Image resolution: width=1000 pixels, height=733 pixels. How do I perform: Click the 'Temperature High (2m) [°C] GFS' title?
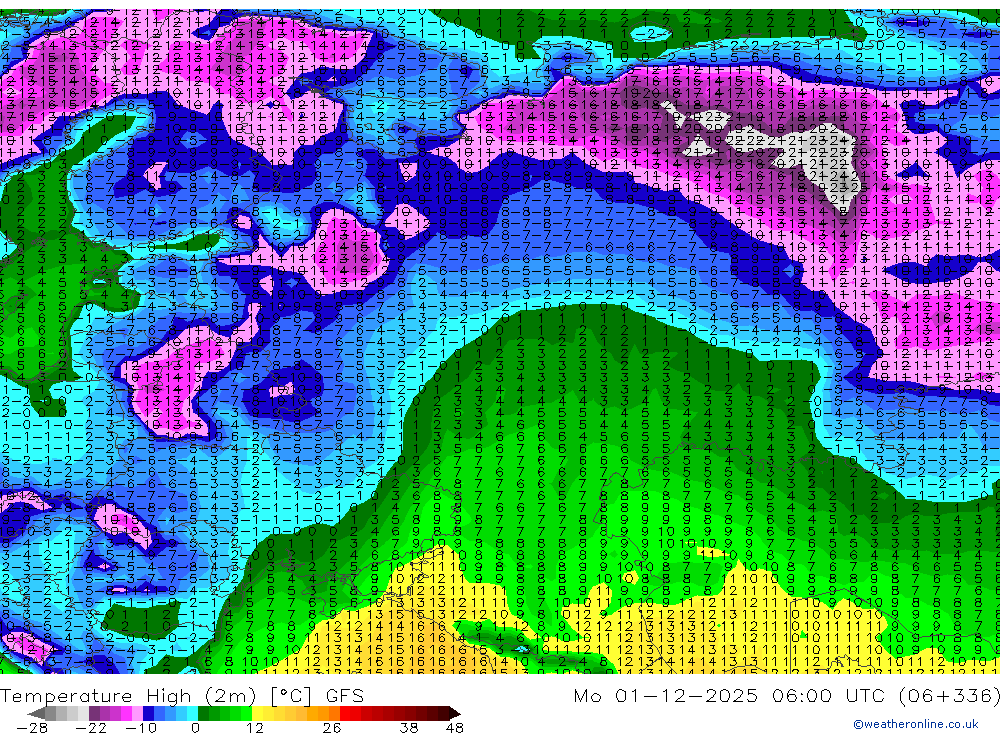(182, 695)
